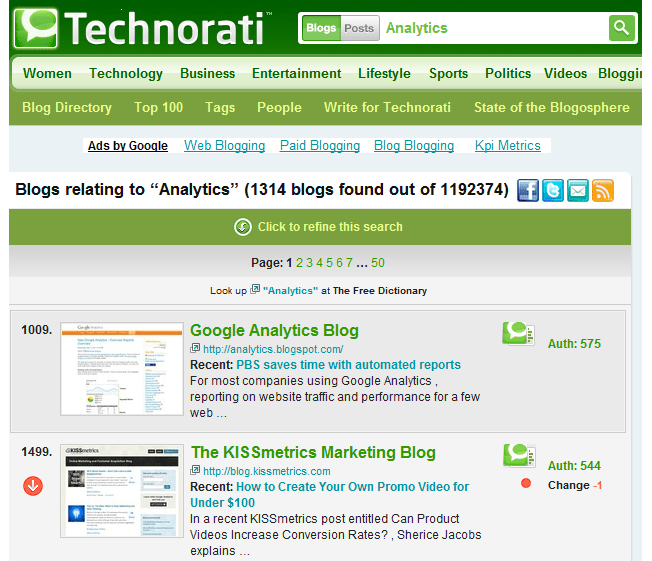Open How to Create Your Own Promo Video post
This screenshot has height=561, width=652.
coord(329,494)
